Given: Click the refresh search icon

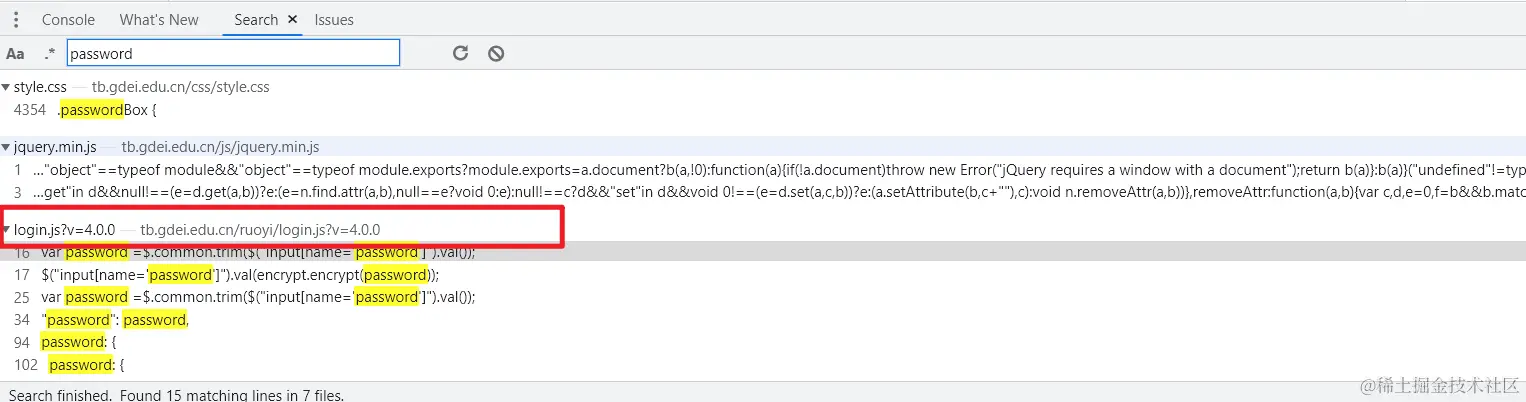Looking at the screenshot, I should point(460,54).
